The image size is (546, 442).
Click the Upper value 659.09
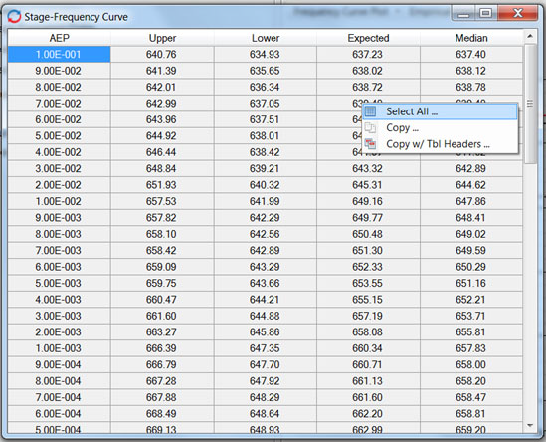161,267
